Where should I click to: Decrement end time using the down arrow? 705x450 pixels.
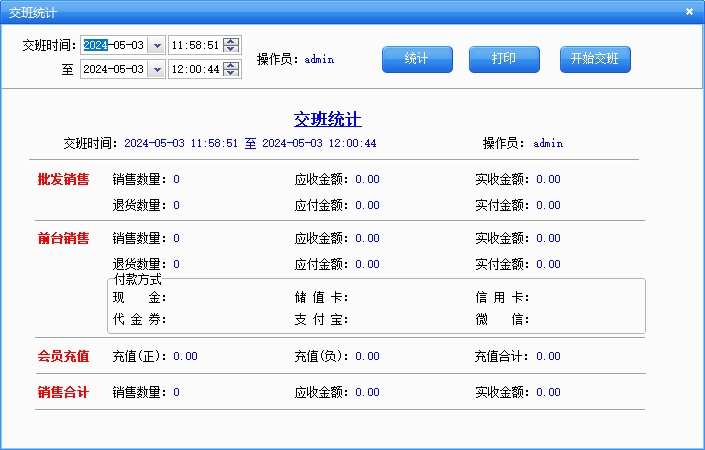232,73
